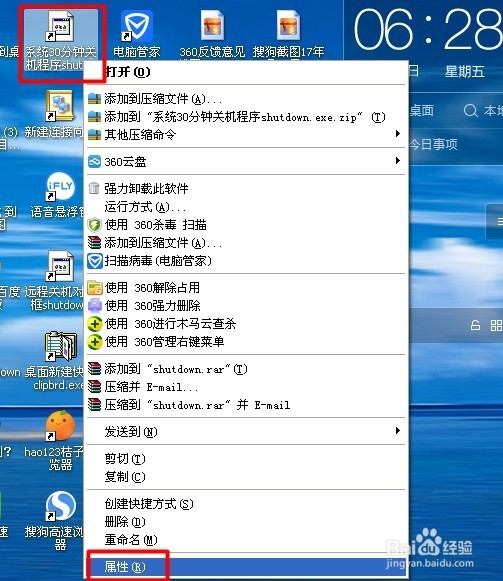The image size is (503, 581).
Task: Click the 06:28 clock display
Action: tap(428, 30)
